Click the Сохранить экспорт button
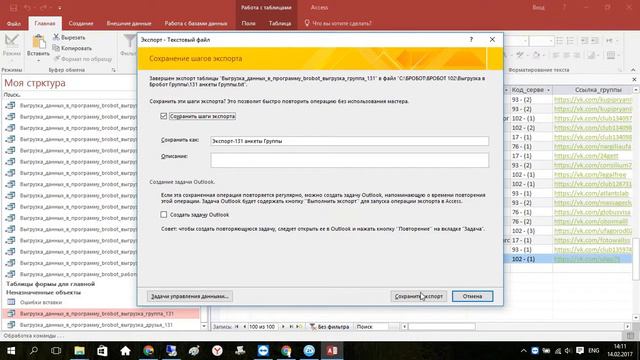 pyautogui.click(x=418, y=296)
